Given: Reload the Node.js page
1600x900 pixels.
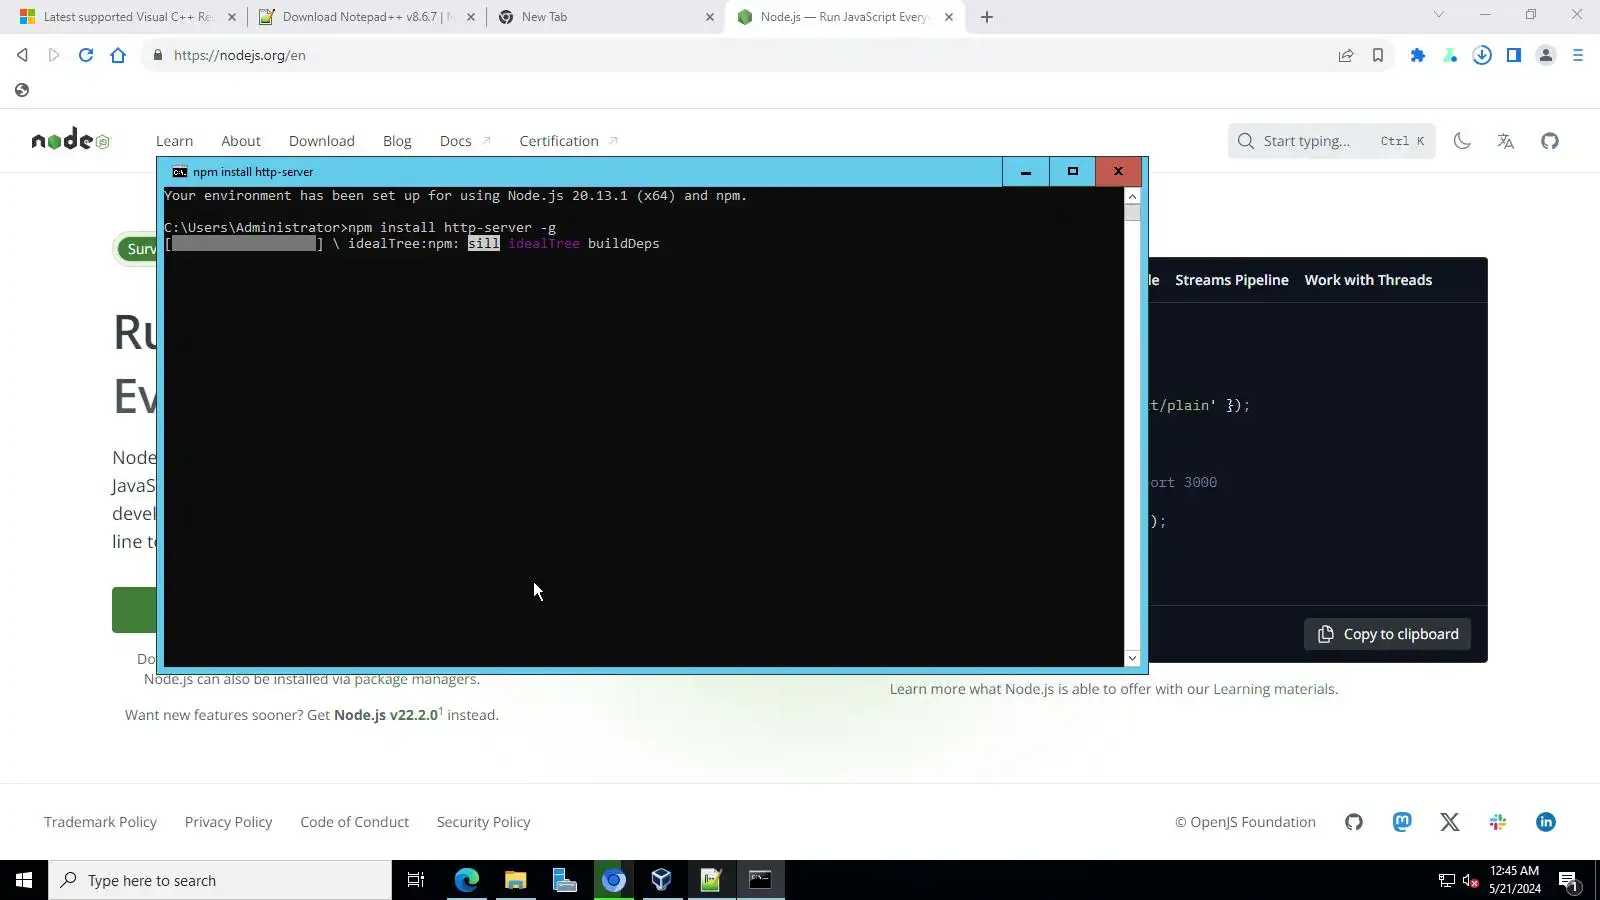Looking at the screenshot, I should (86, 55).
